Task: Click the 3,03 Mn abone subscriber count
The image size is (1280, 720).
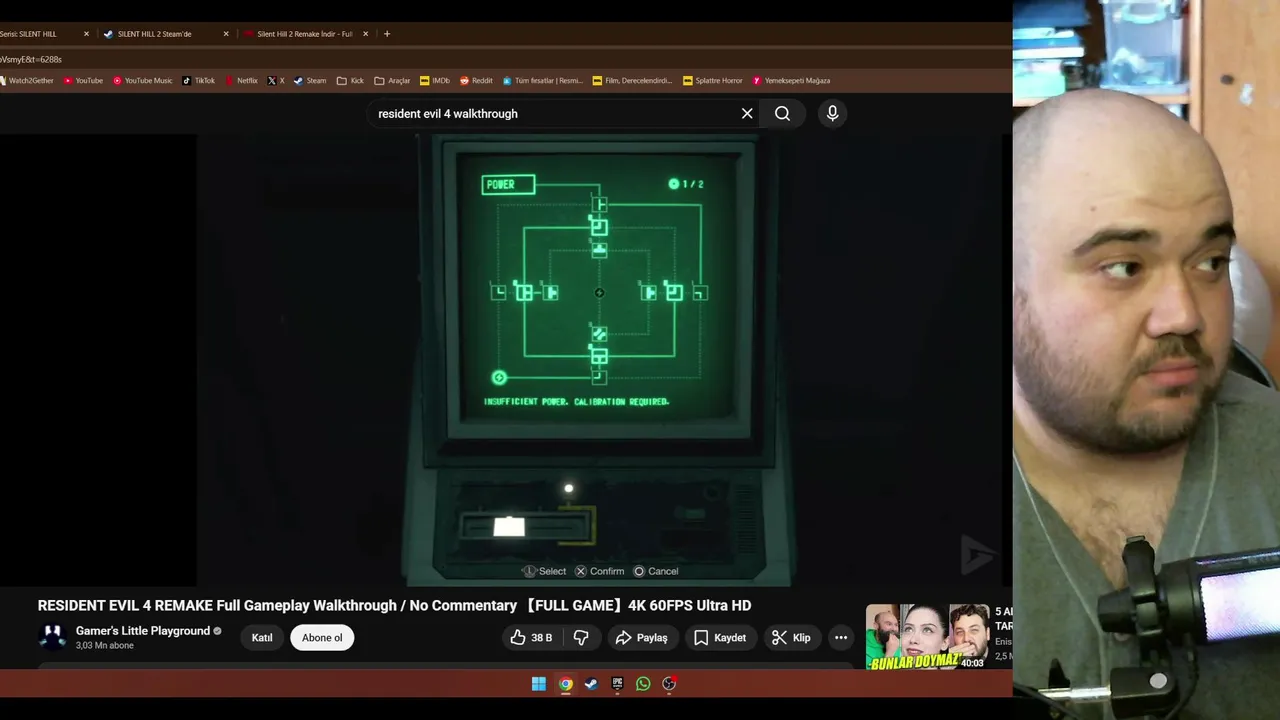Action: [x=105, y=646]
